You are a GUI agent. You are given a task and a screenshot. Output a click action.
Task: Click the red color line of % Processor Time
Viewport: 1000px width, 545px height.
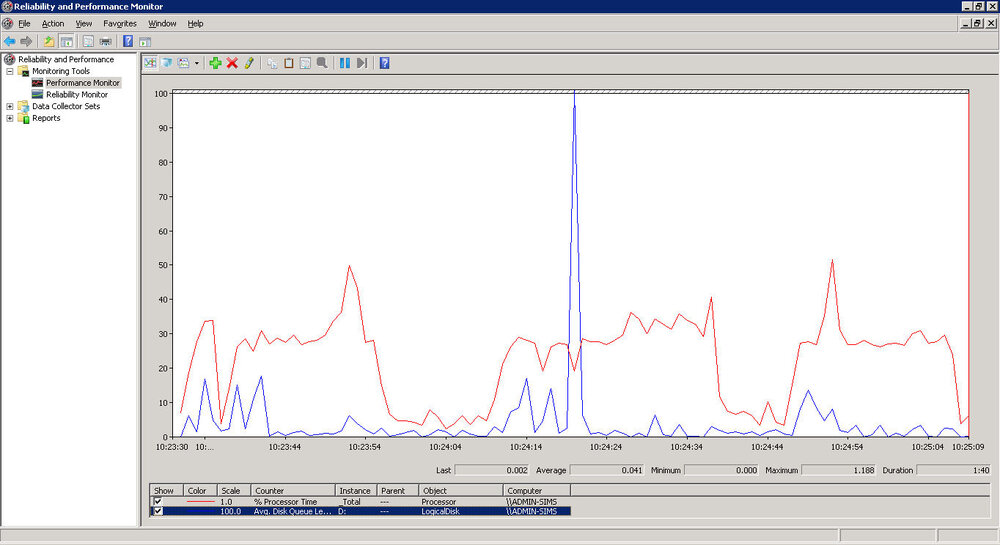(x=200, y=502)
